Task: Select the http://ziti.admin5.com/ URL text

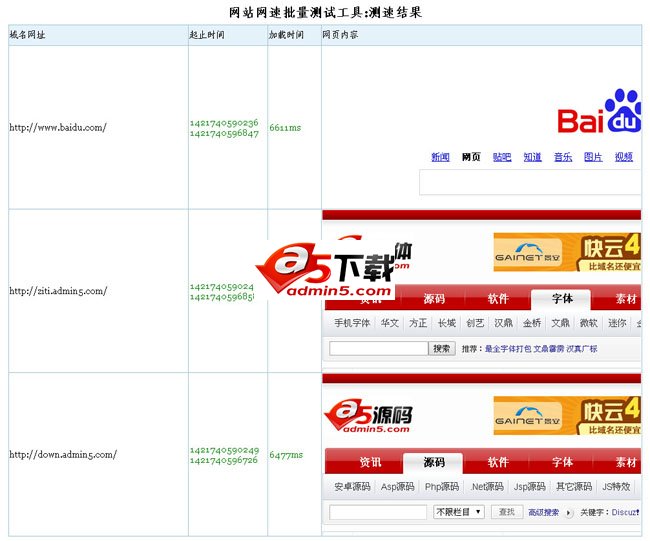Action: click(58, 291)
